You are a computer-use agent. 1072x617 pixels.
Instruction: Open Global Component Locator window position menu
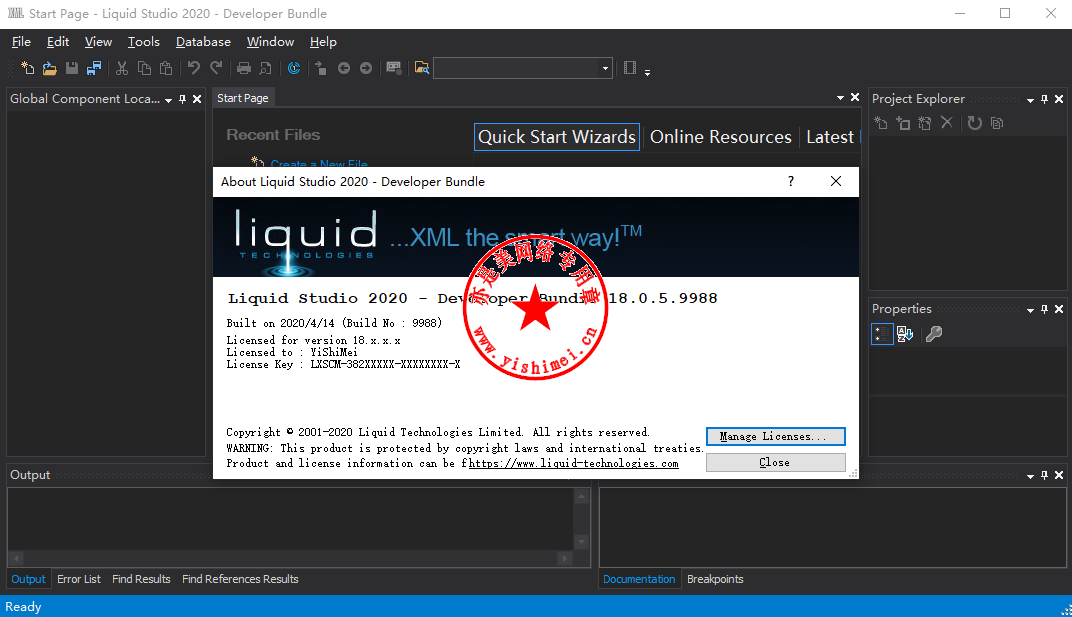(x=168, y=100)
